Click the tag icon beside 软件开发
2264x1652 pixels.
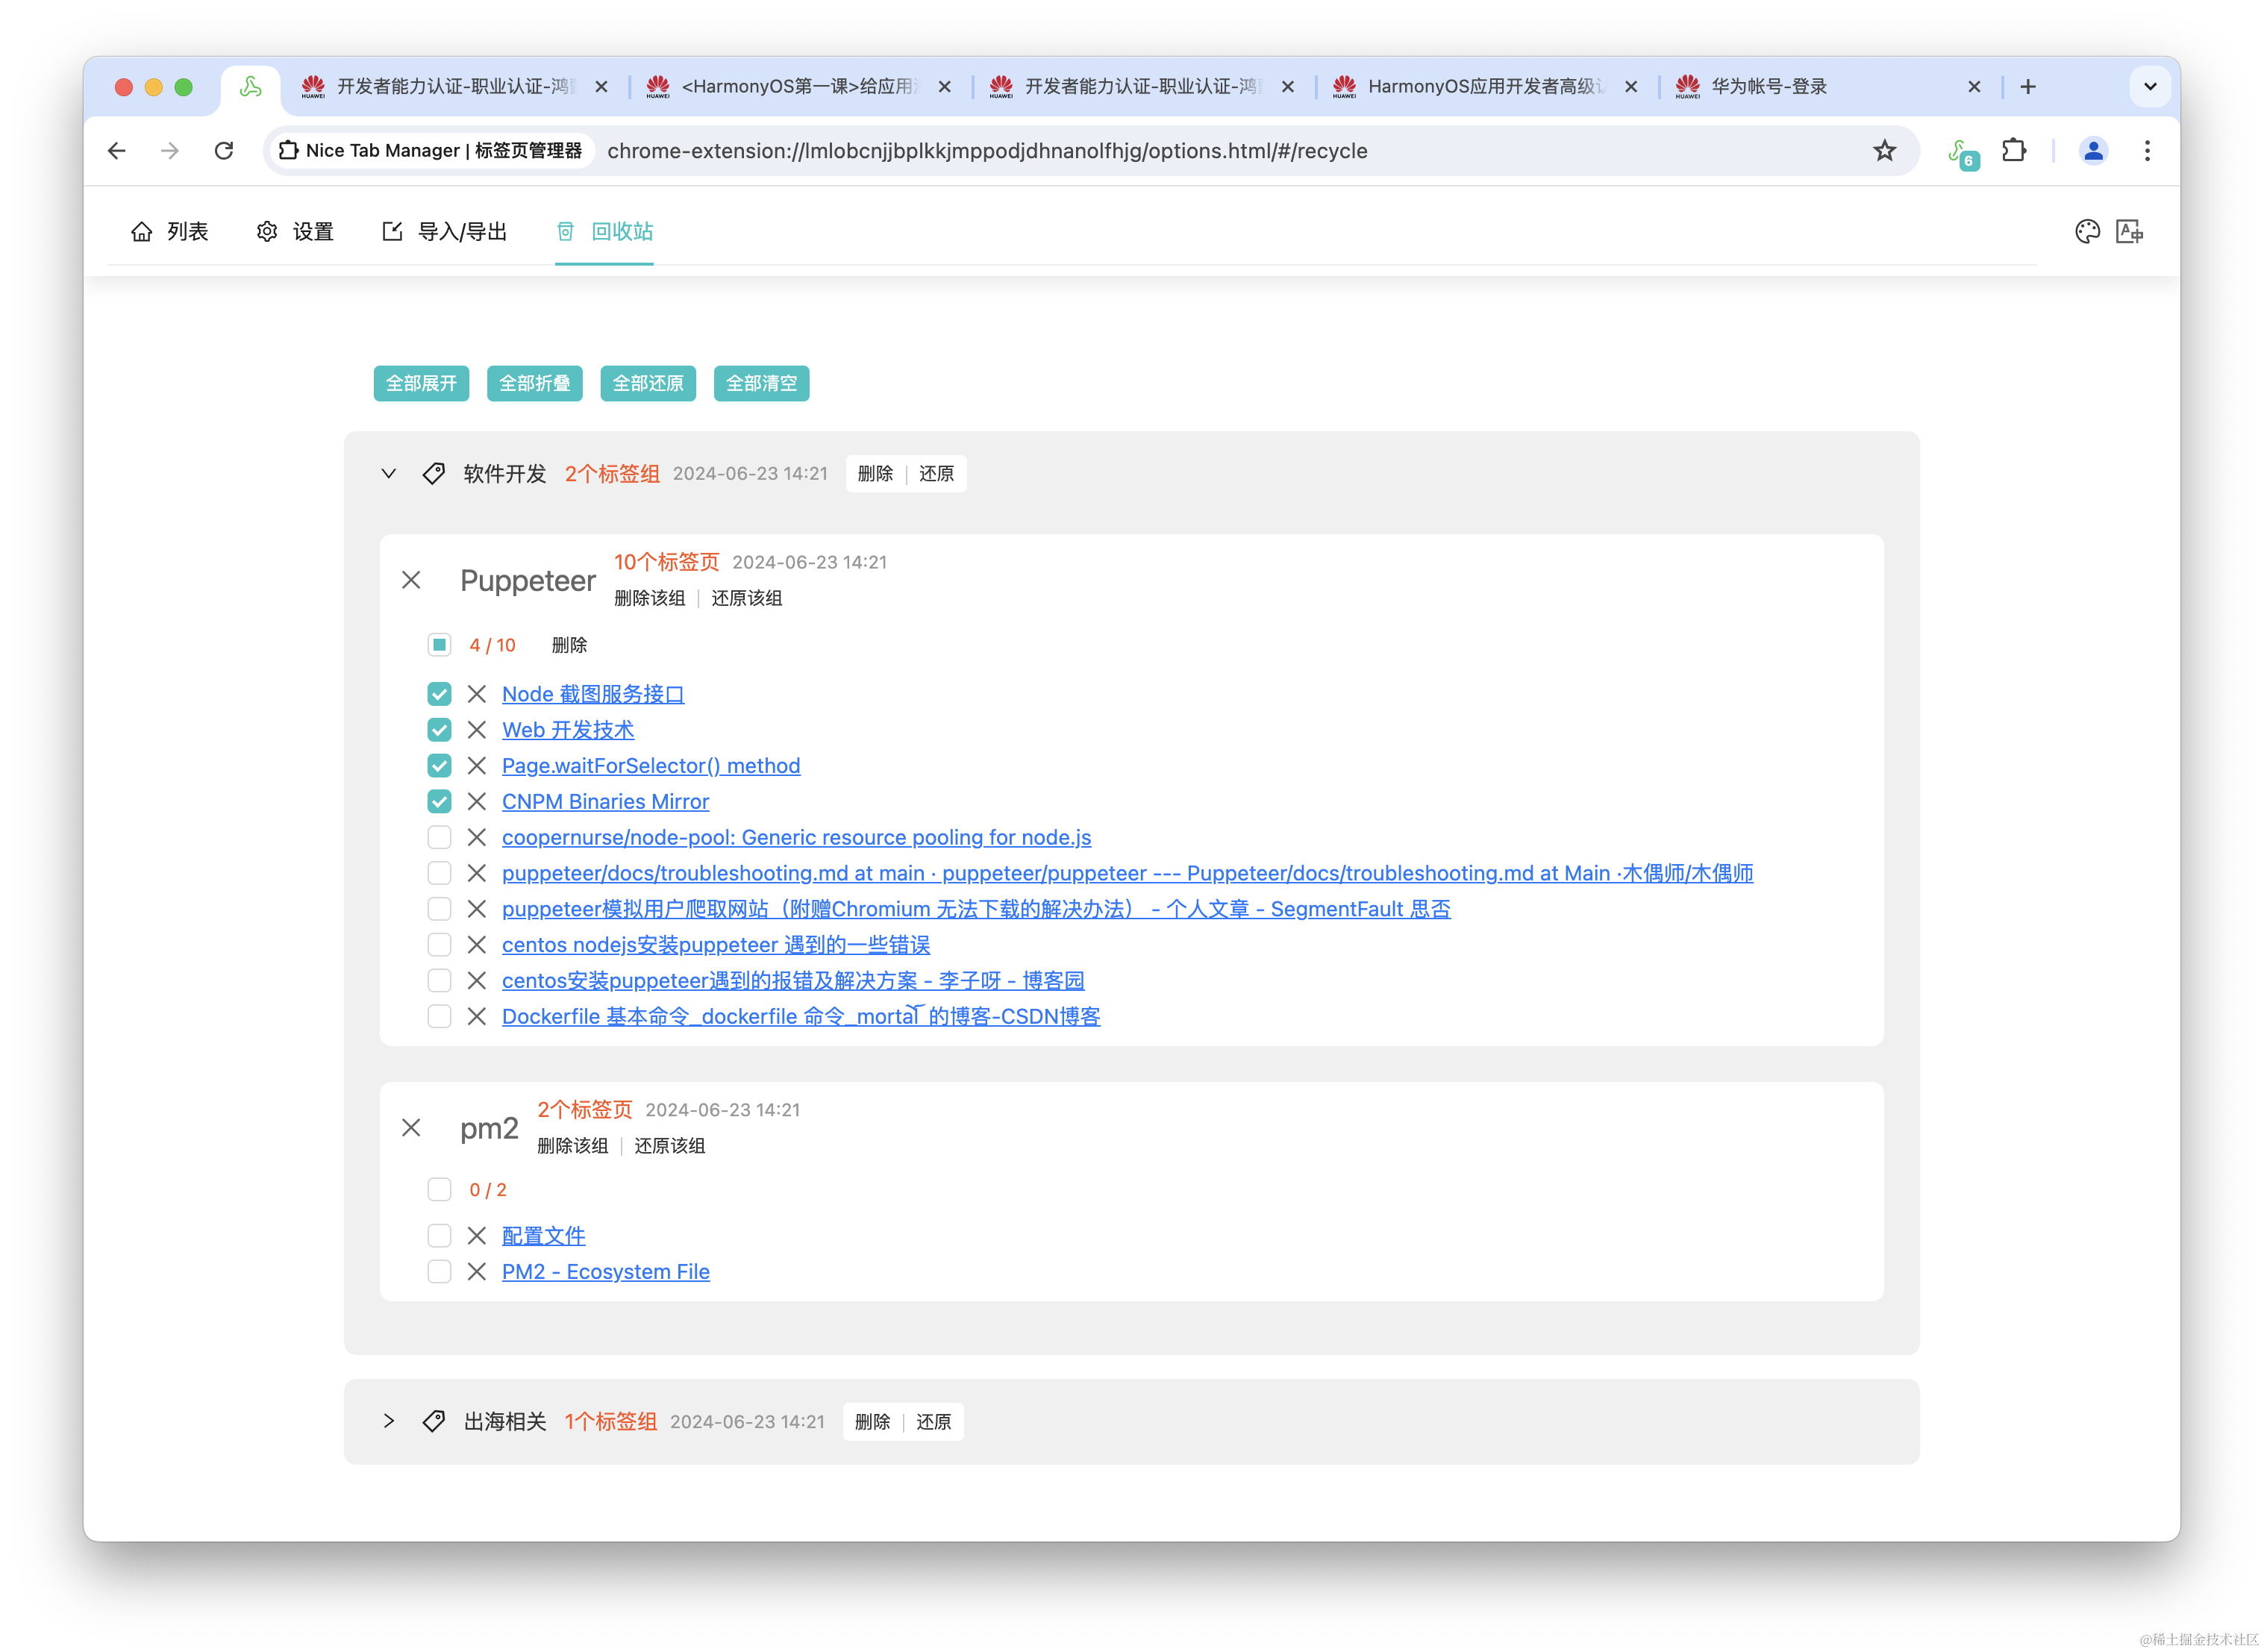(x=434, y=474)
